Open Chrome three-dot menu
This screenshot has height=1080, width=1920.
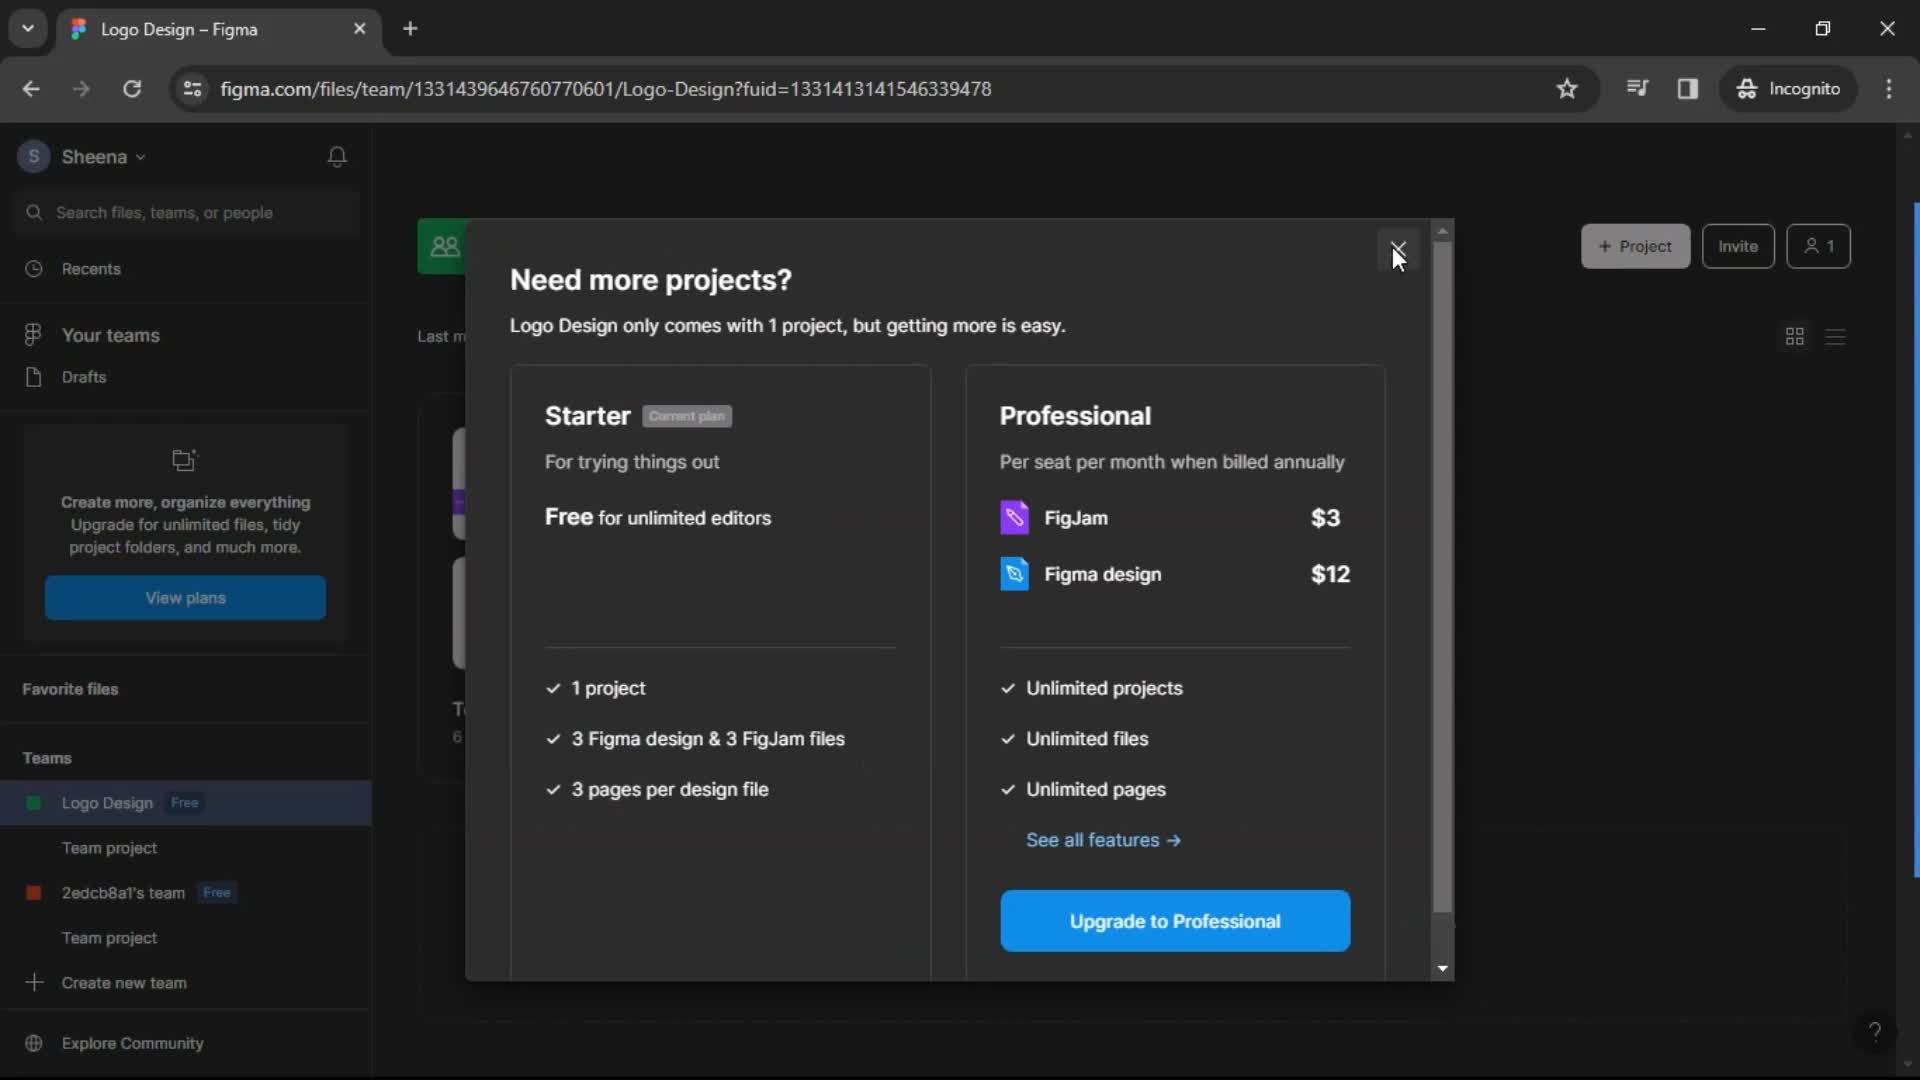(1889, 89)
